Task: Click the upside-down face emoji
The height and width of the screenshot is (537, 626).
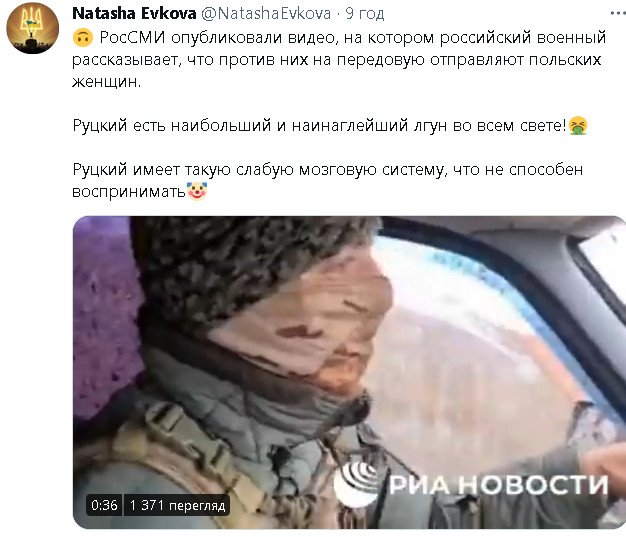Action: coord(83,38)
